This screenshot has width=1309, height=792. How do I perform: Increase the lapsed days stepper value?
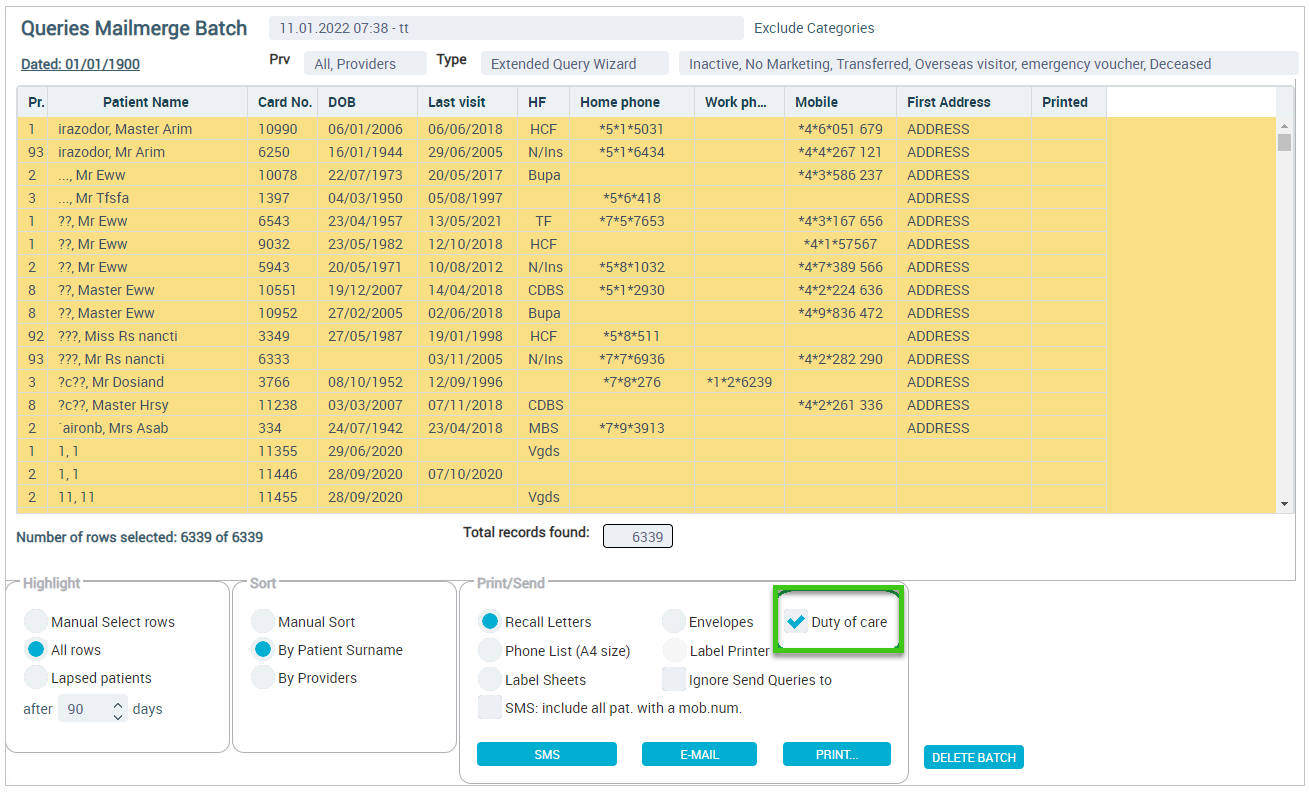point(118,703)
